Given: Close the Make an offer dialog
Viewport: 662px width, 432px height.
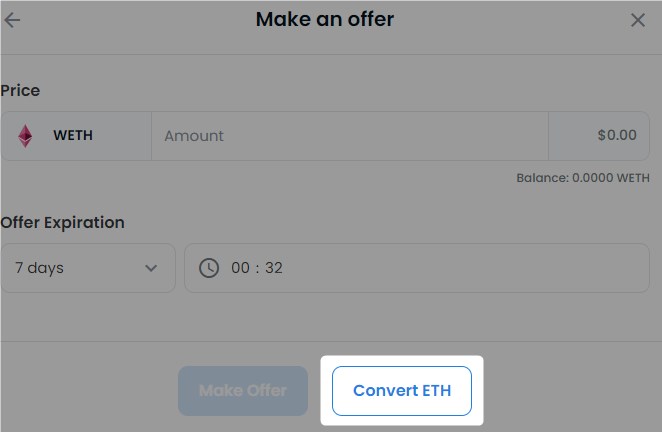Looking at the screenshot, I should point(638,20).
